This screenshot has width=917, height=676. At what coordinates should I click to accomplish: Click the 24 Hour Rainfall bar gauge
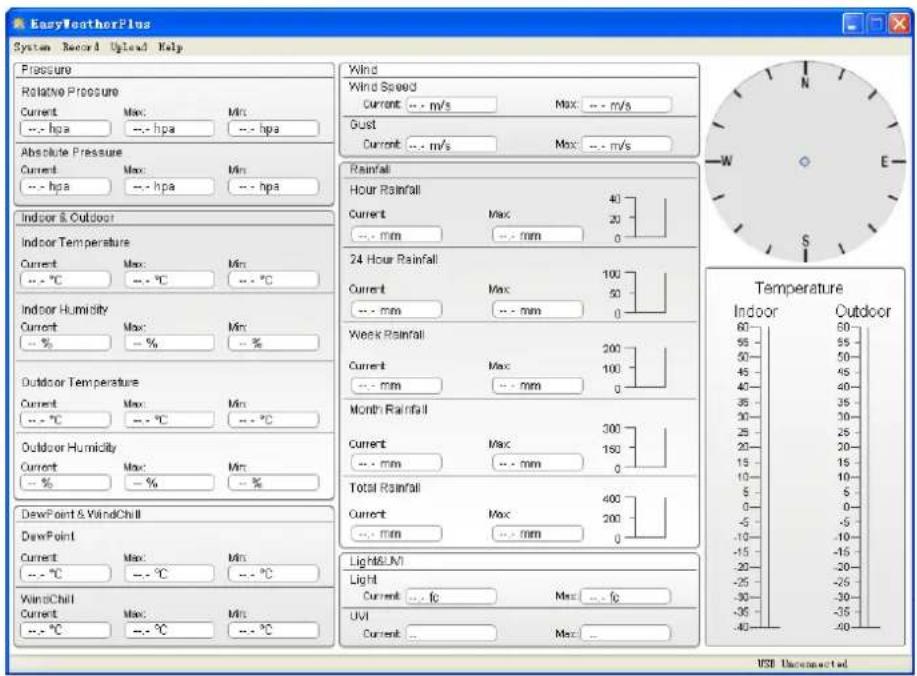point(636,294)
